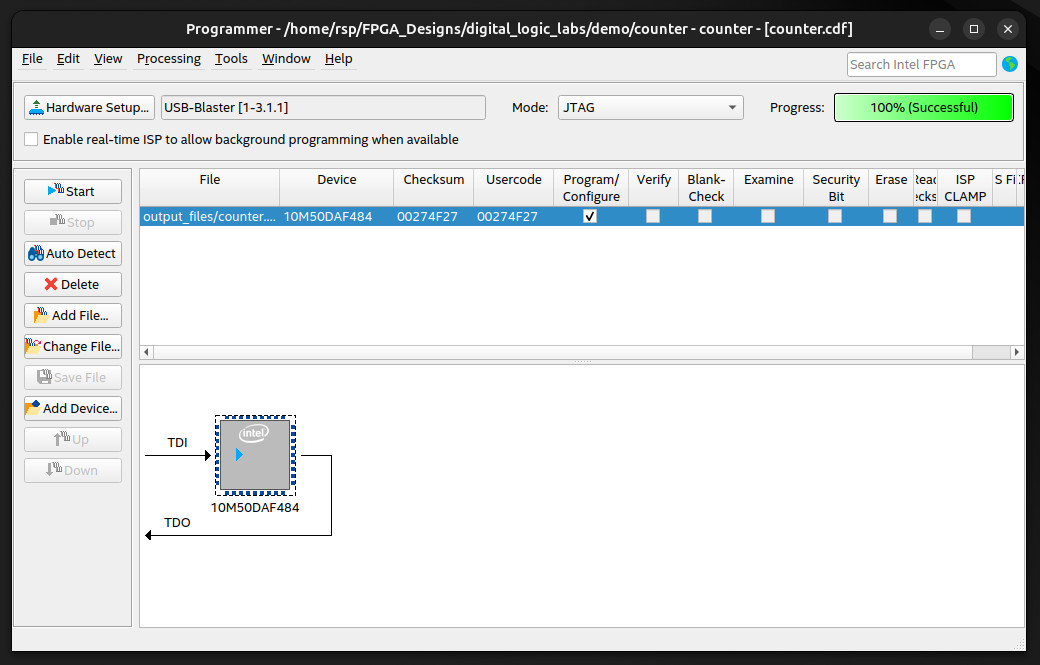The width and height of the screenshot is (1040, 665).
Task: Enable real-time ISP checkbox
Action: point(32,139)
